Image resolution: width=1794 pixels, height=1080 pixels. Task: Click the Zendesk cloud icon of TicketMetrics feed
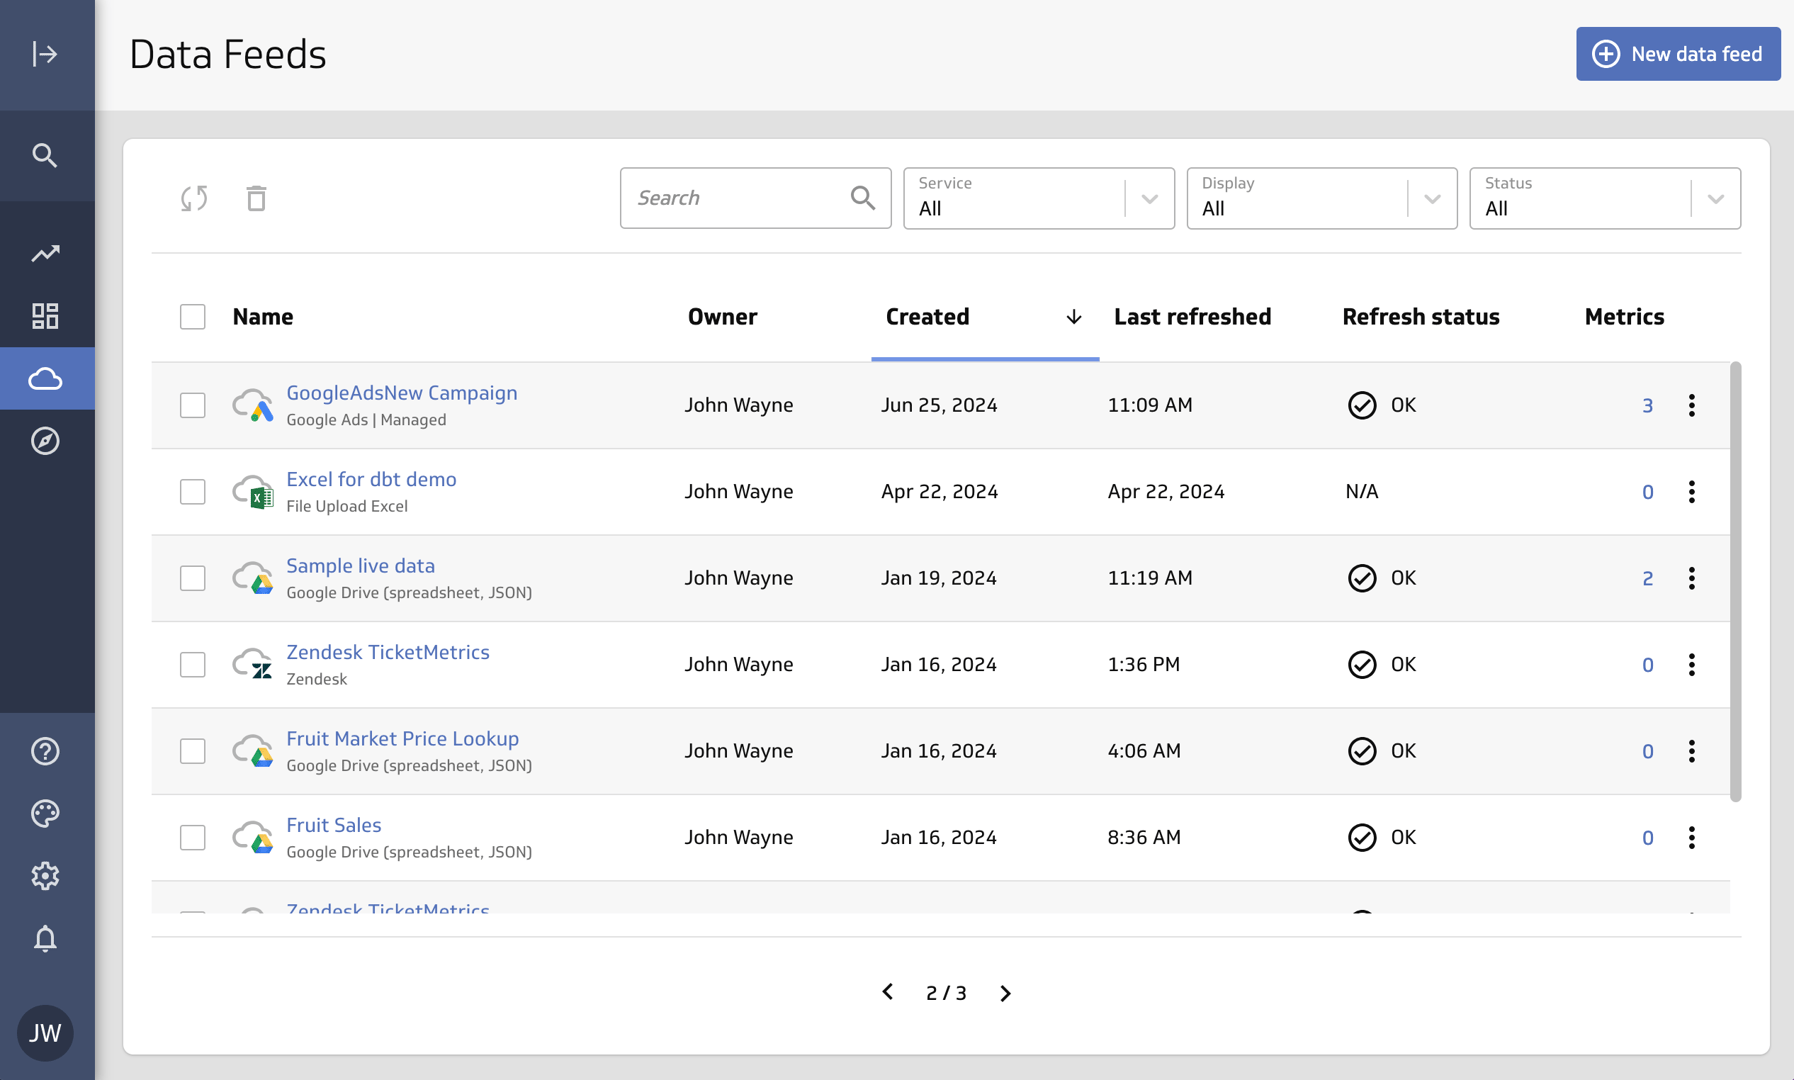[253, 665]
